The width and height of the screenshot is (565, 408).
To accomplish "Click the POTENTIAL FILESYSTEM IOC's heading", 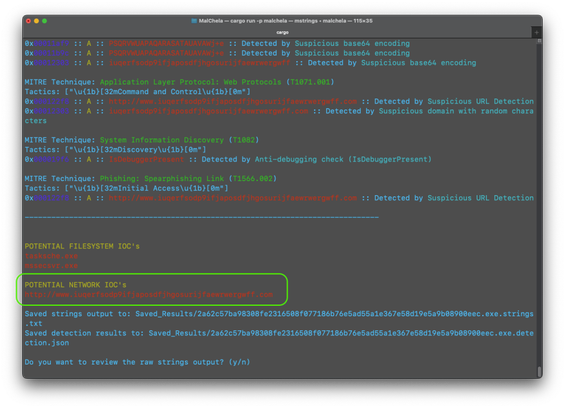I will coord(82,246).
